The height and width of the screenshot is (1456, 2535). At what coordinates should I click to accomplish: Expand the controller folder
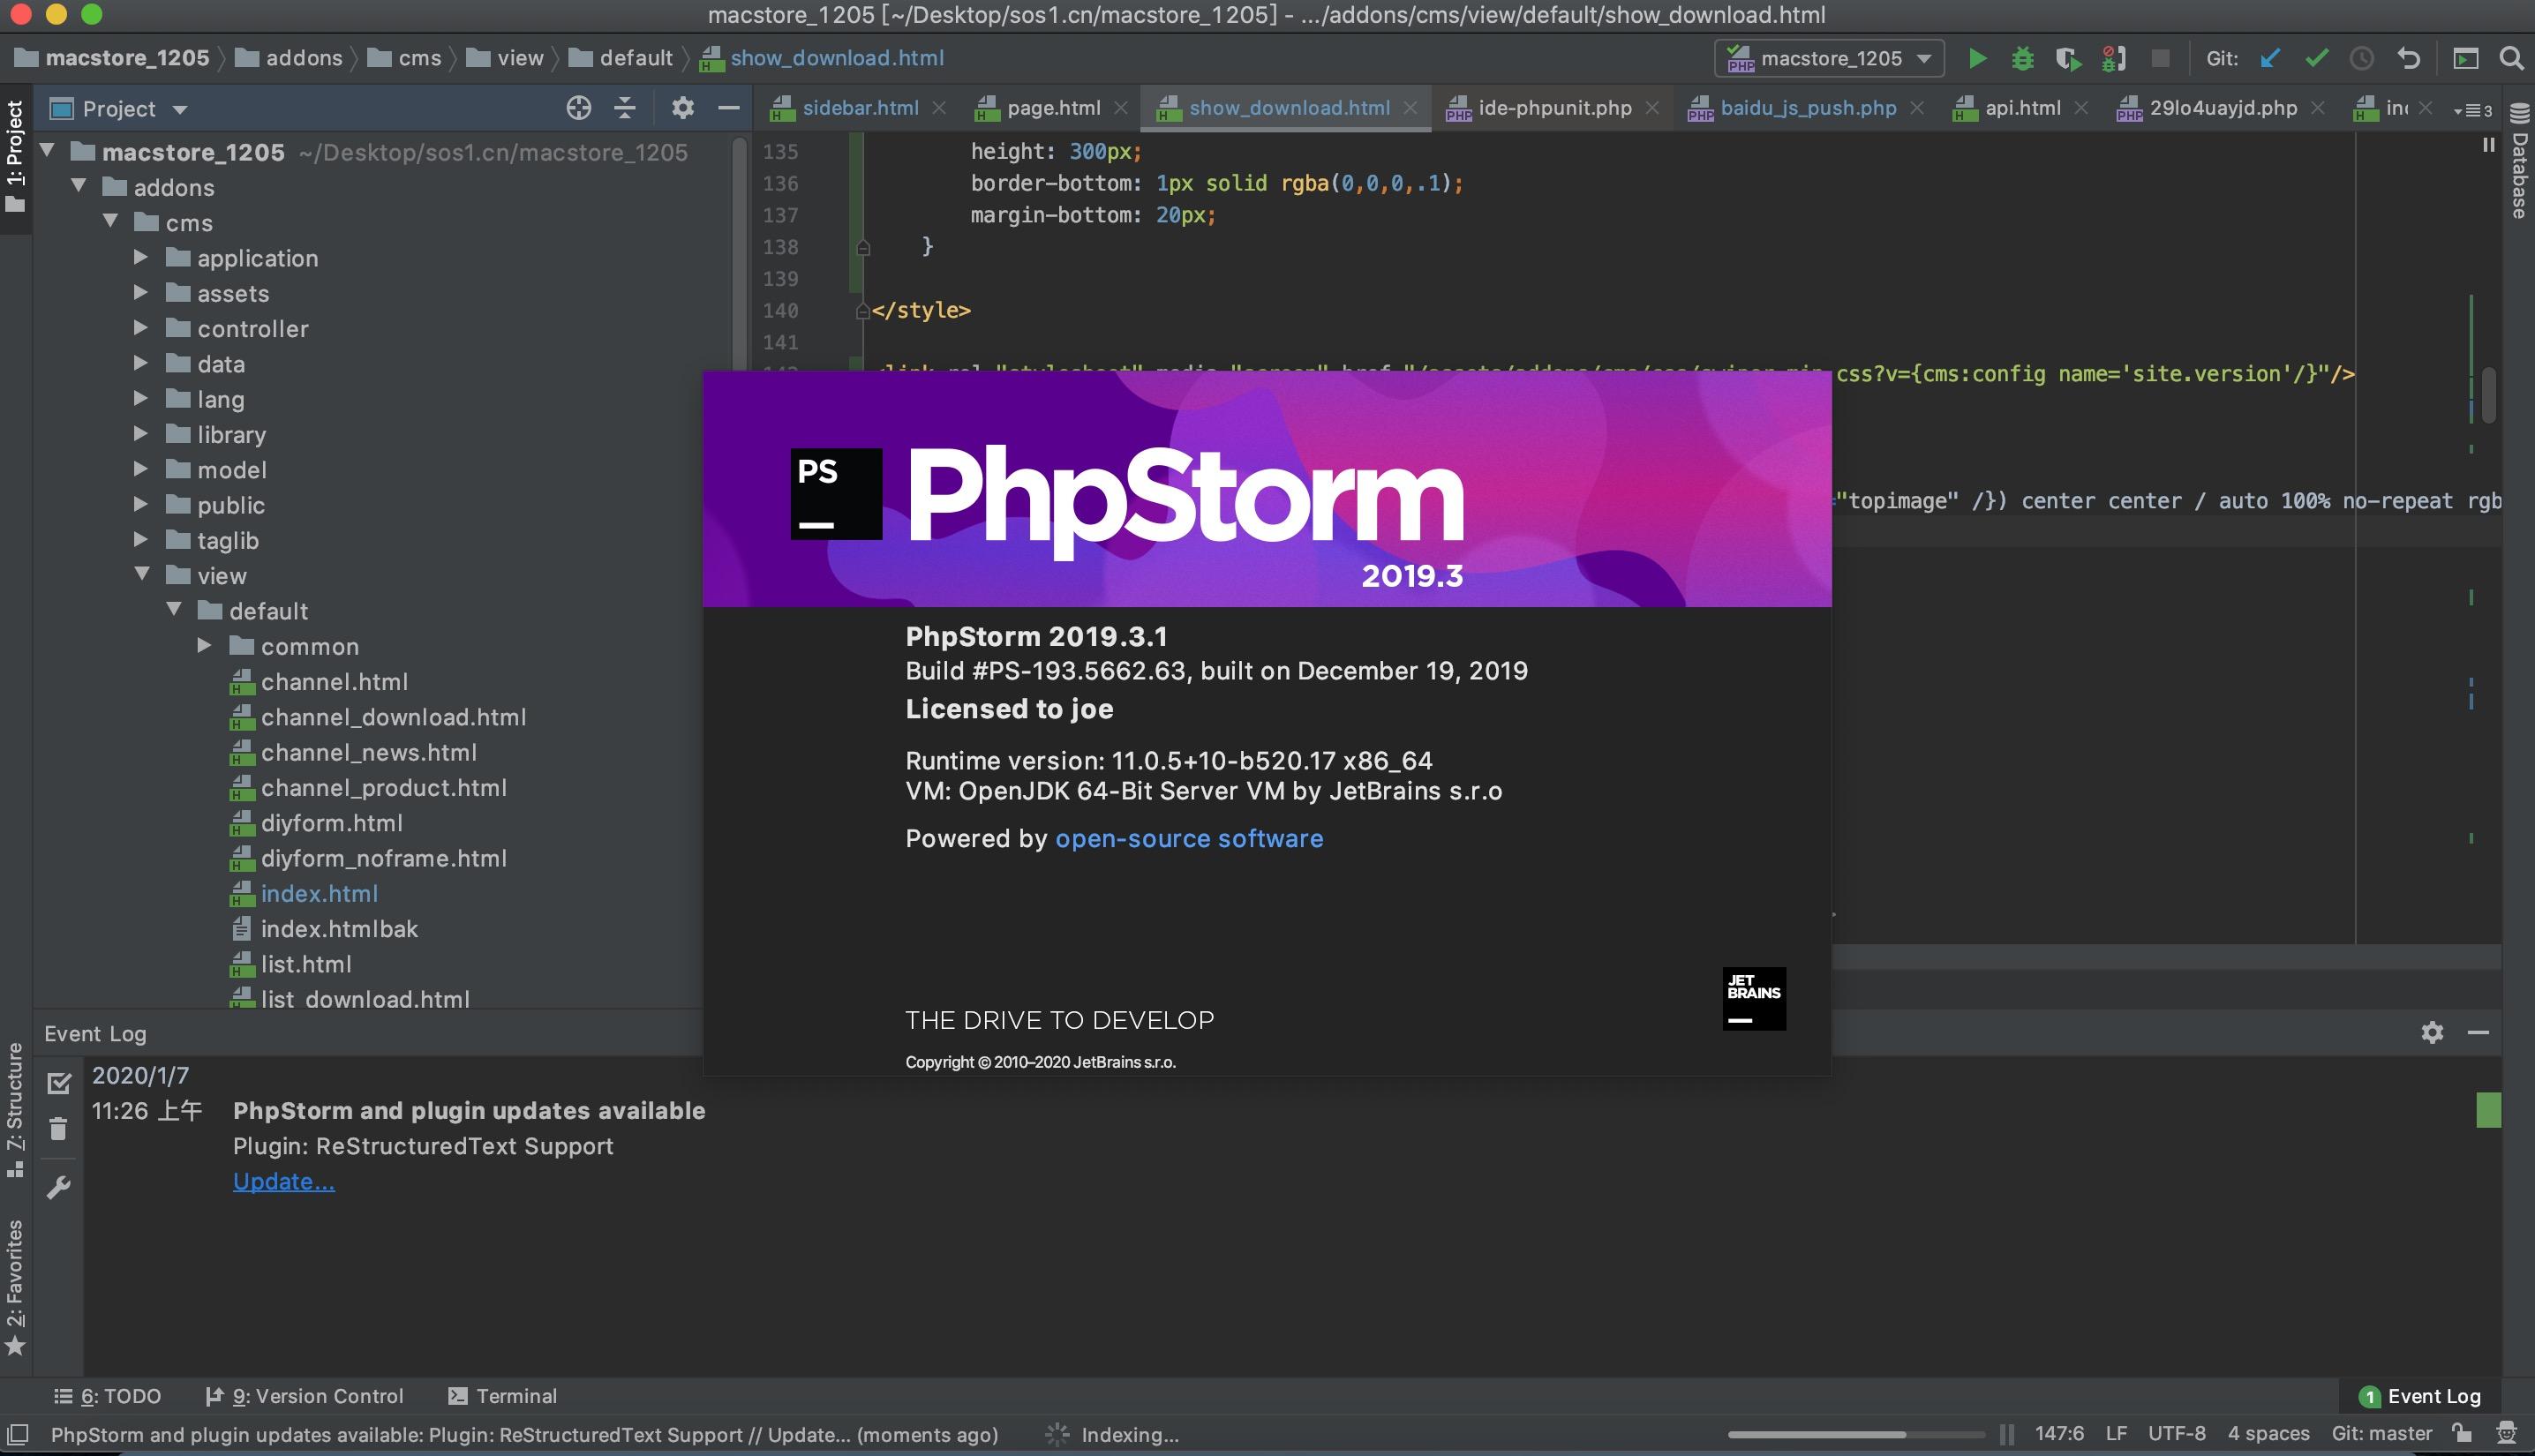(x=141, y=327)
